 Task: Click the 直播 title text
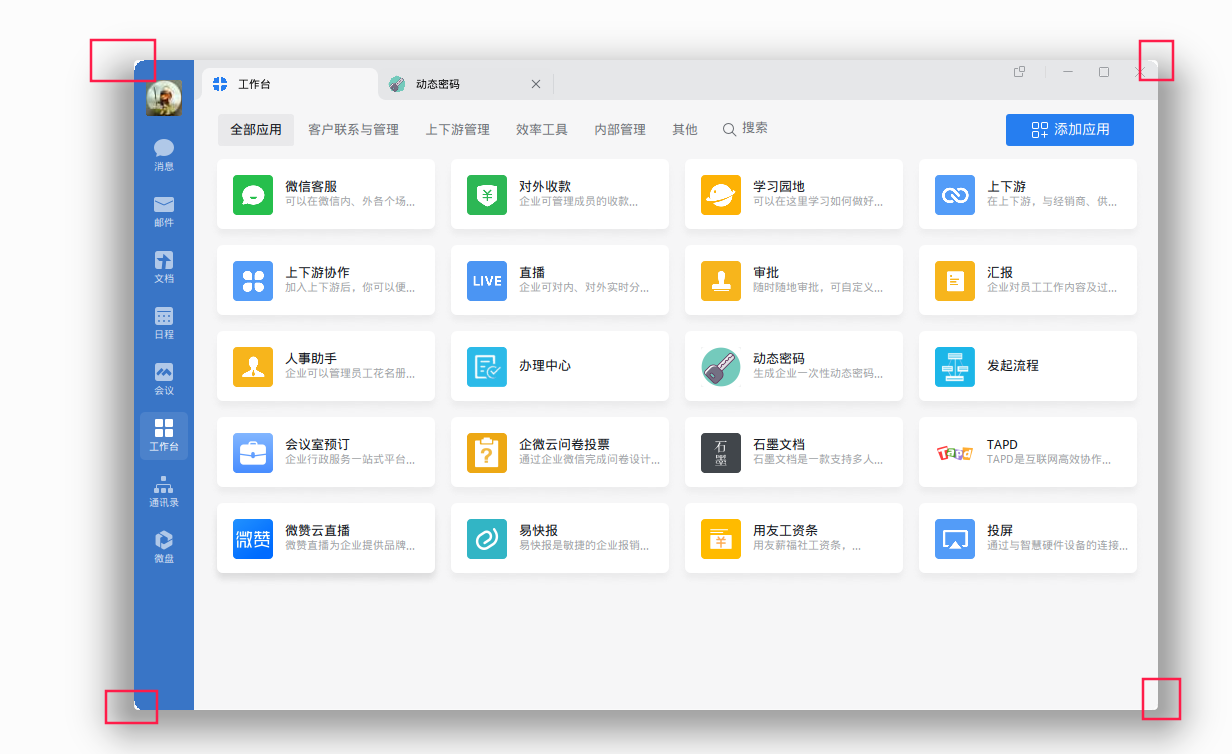point(532,272)
